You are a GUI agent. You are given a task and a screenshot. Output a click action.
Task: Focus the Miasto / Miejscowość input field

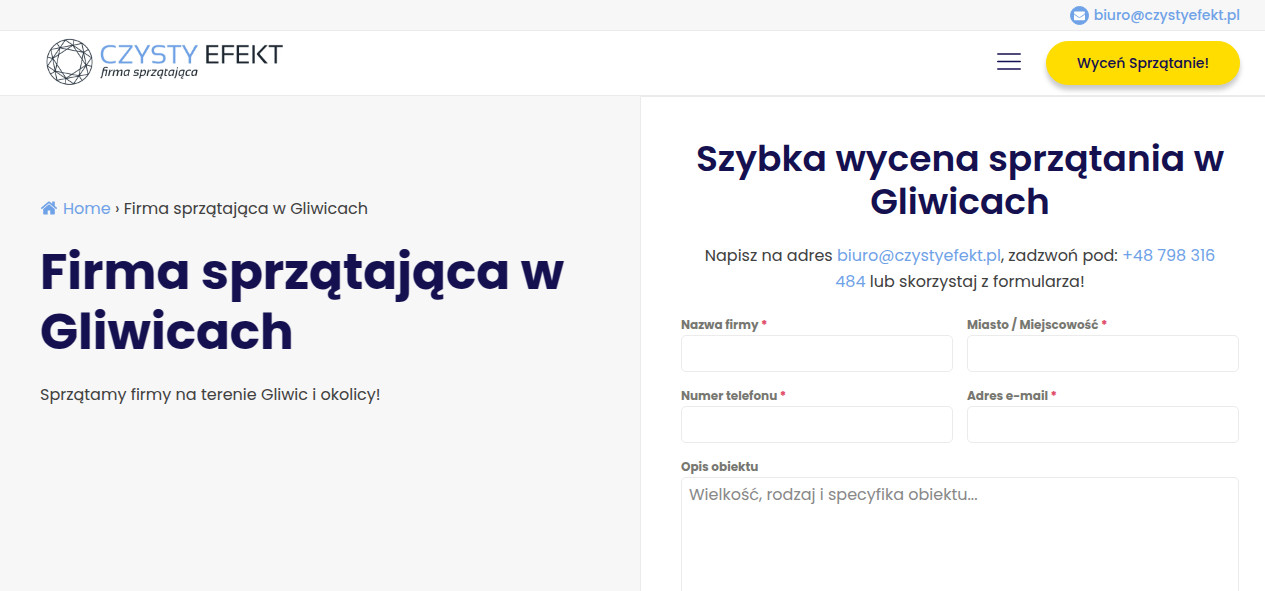pos(1102,354)
